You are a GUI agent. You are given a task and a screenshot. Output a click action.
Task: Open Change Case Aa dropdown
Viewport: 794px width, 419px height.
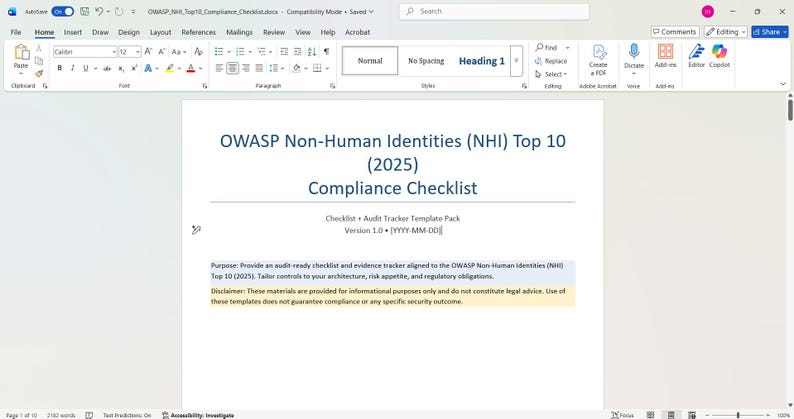pos(179,52)
